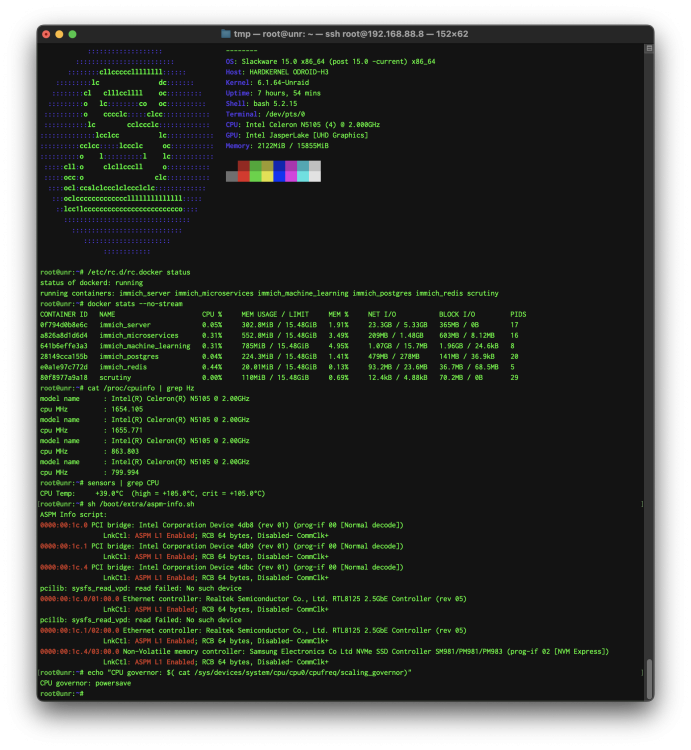Click the "PIDS" column header
Screen dimensions: 691x750
pos(518,314)
